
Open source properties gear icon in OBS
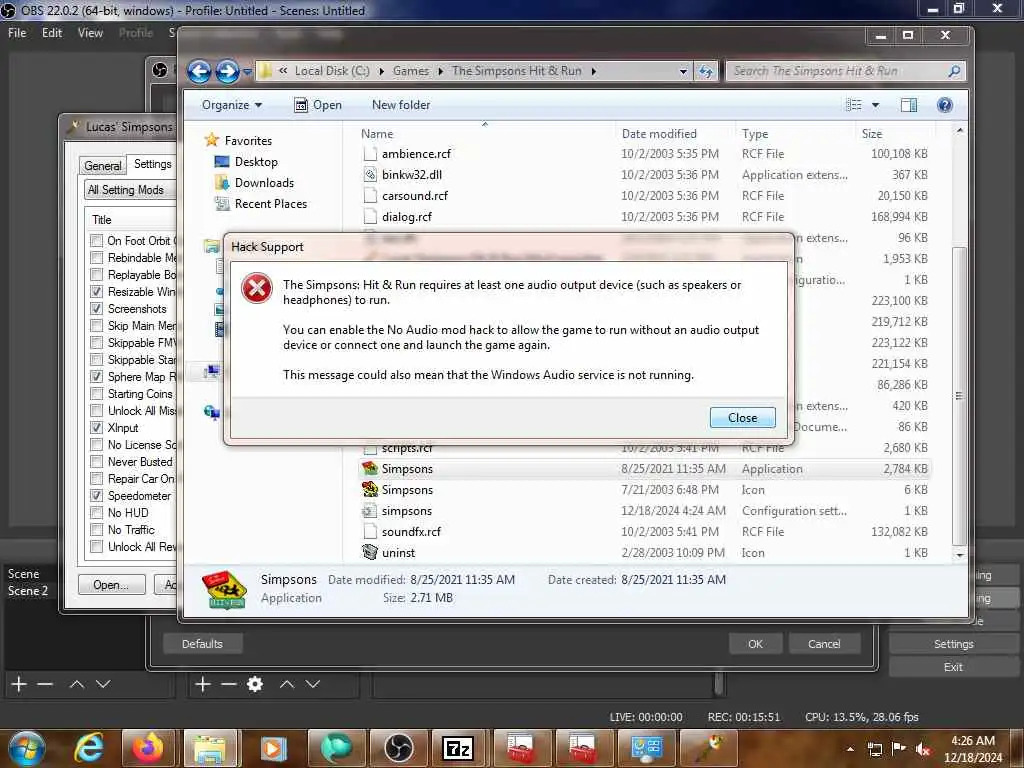click(255, 684)
